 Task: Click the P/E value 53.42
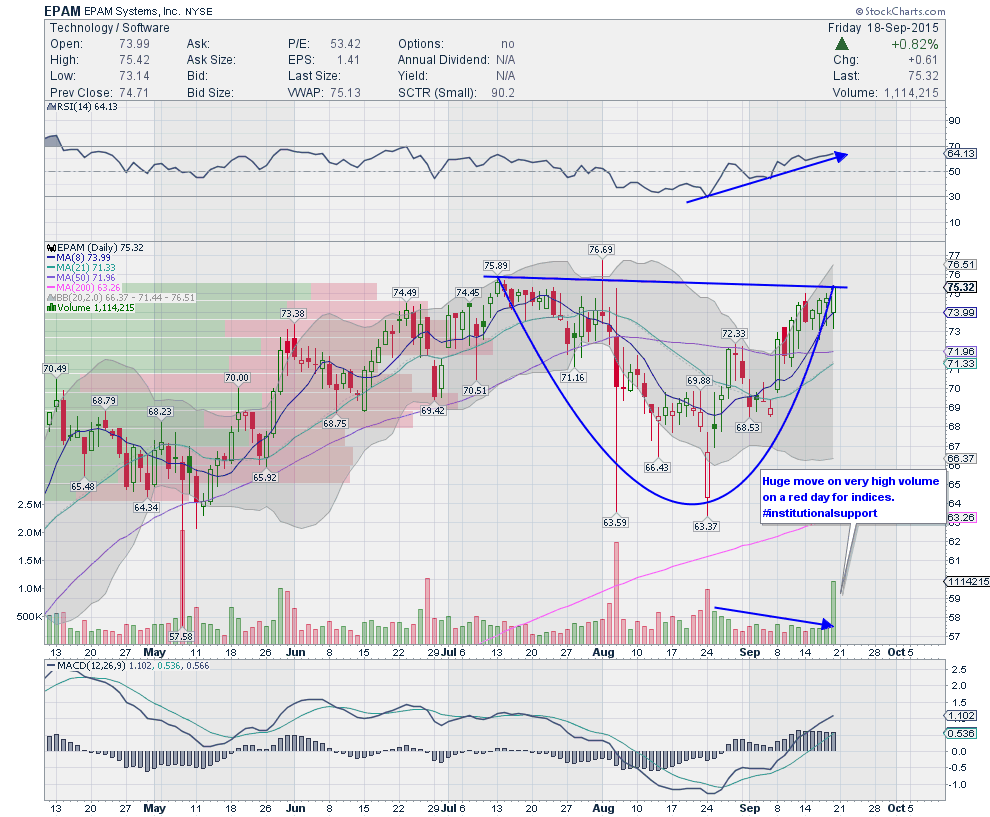pos(345,44)
